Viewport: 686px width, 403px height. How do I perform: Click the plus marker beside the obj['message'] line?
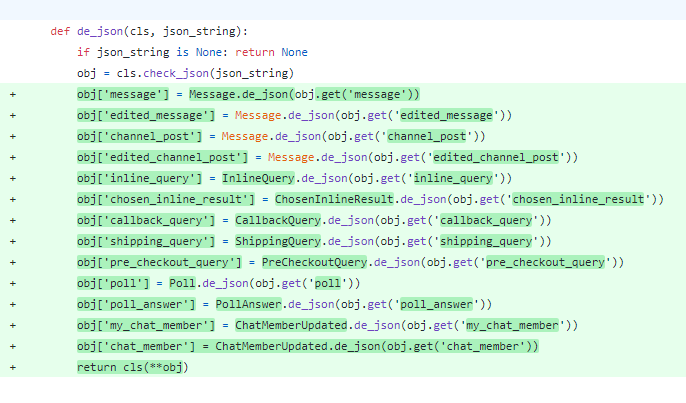click(x=13, y=94)
